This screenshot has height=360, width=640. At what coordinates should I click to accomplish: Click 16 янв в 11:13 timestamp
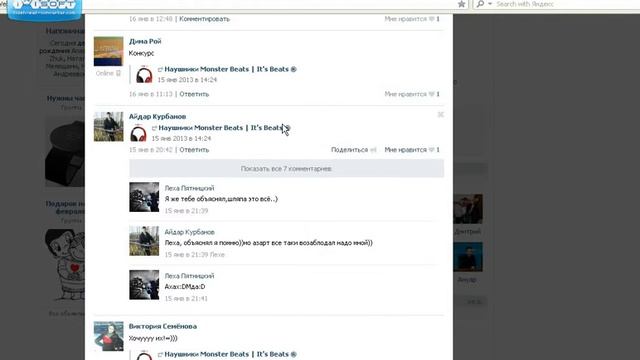tap(151, 94)
